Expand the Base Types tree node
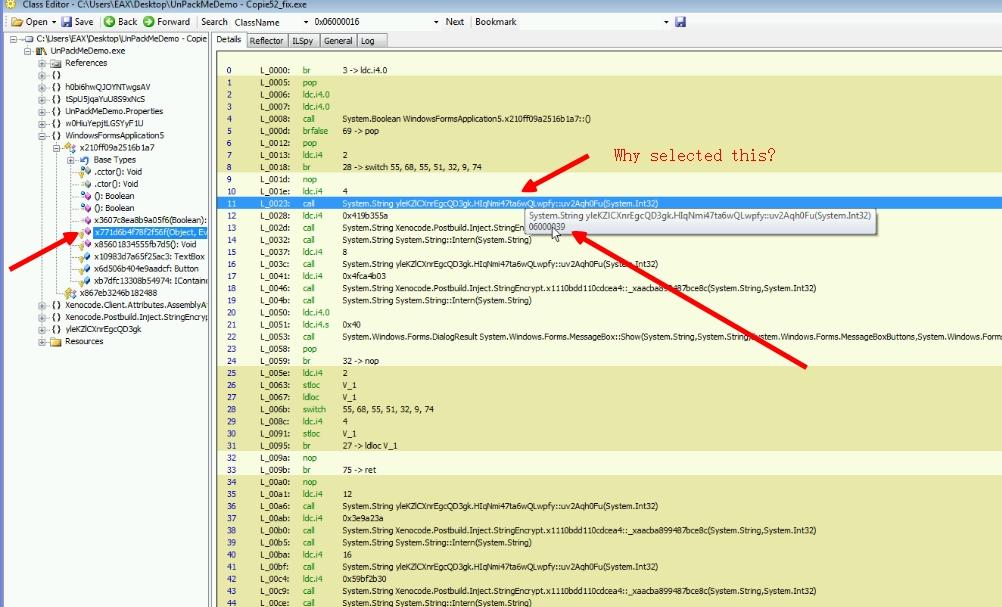 pyautogui.click(x=70, y=160)
